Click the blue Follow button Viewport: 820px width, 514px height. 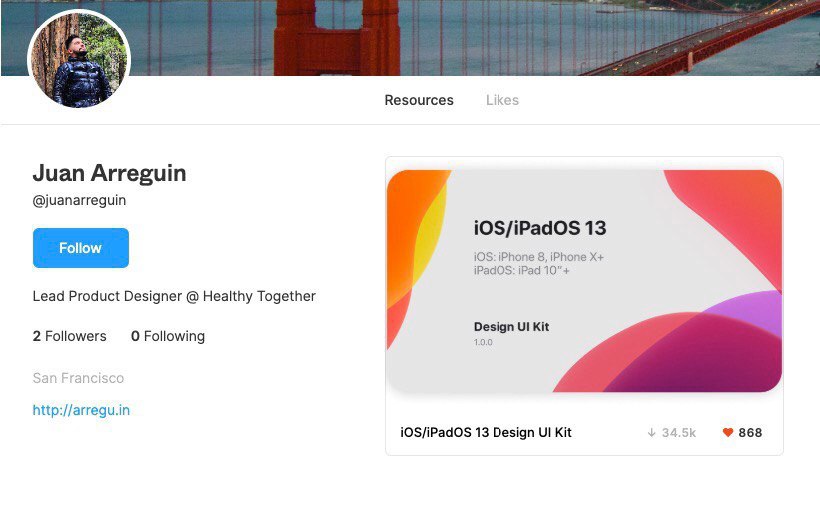coord(81,248)
